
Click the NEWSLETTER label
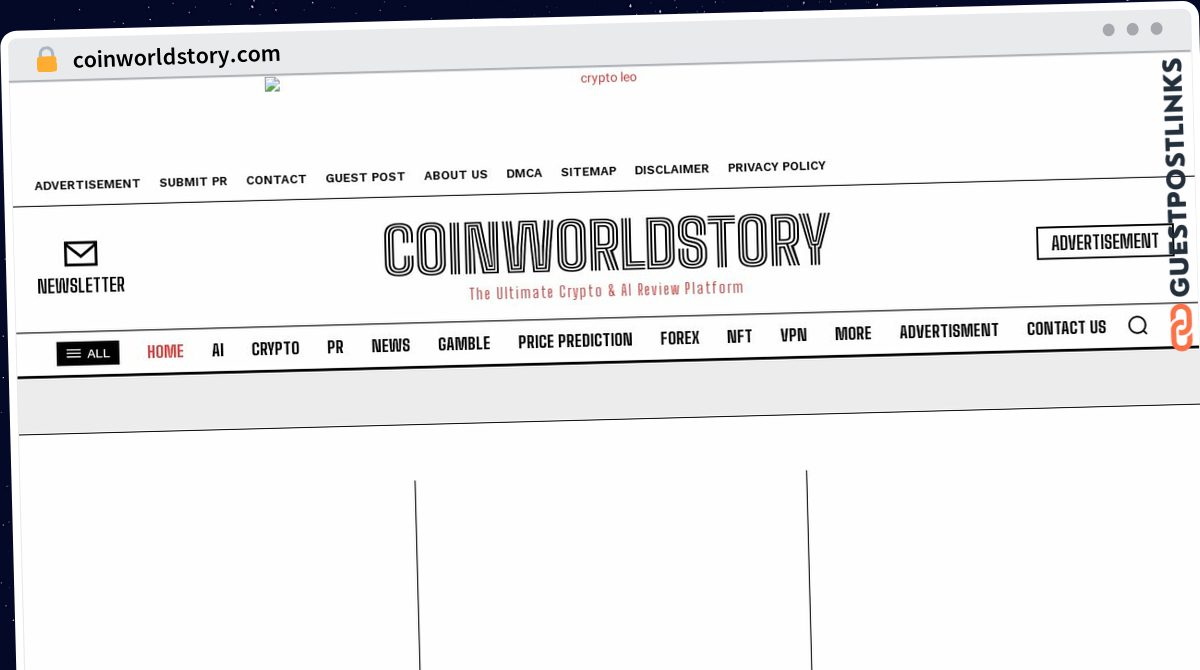[81, 286]
